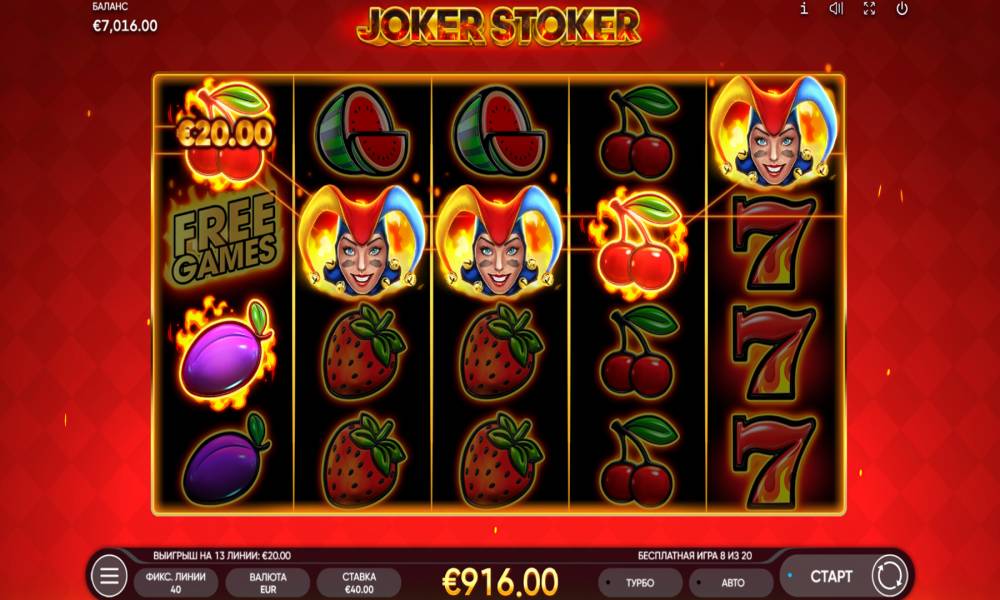The width and height of the screenshot is (1000, 600).
Task: Toggle the Авто autoplay mode
Action: (x=732, y=583)
